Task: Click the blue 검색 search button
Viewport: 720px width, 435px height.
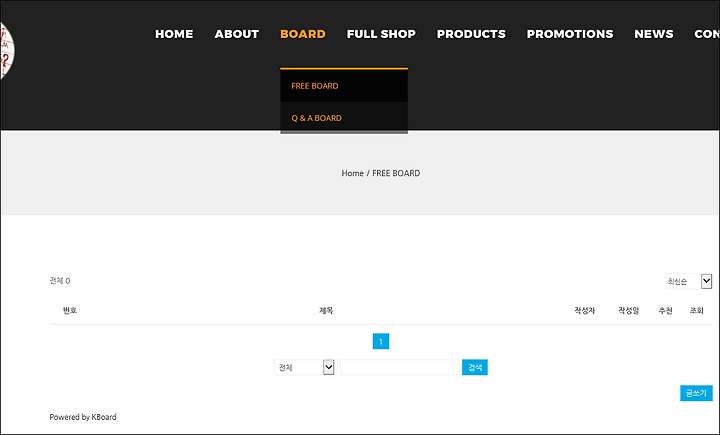Action: pyautogui.click(x=474, y=367)
